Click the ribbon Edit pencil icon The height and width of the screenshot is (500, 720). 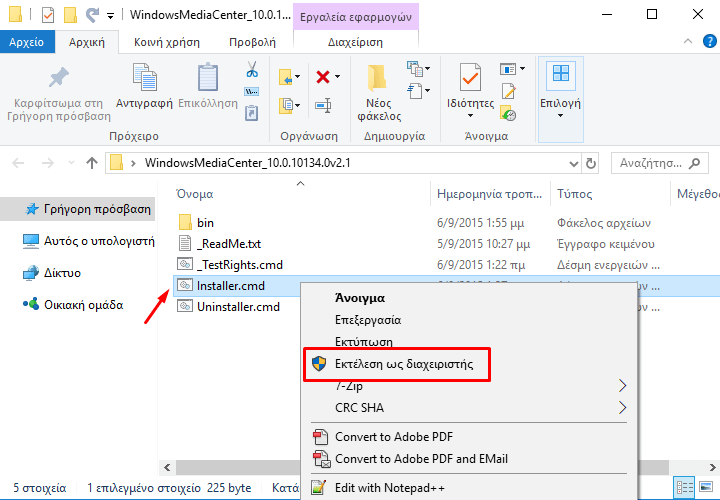coord(508,91)
